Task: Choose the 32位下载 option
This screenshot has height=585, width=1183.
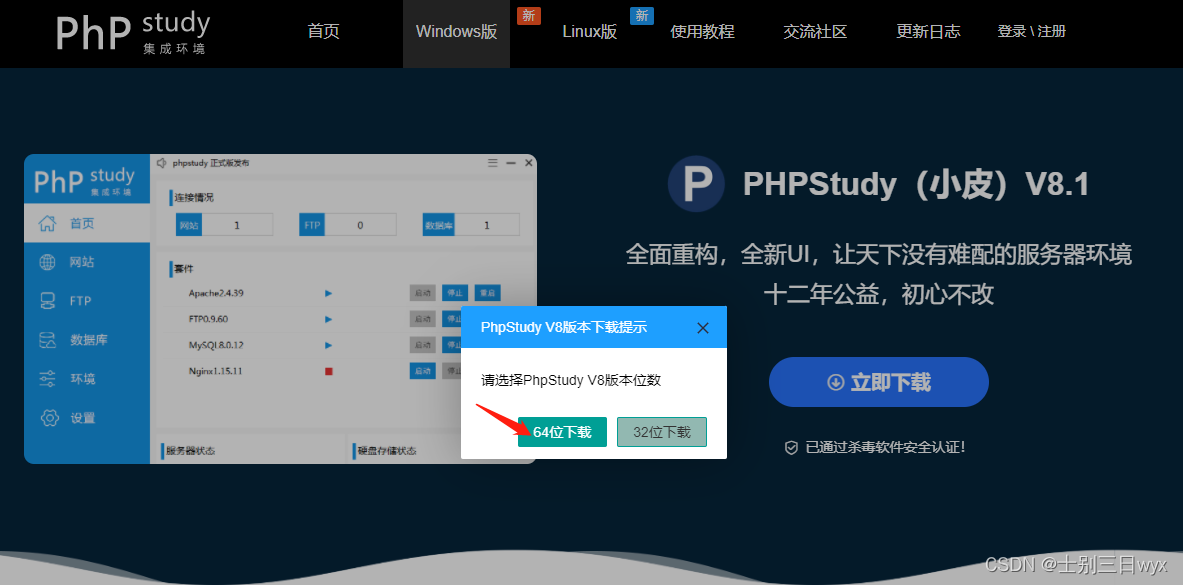Action: tap(661, 432)
